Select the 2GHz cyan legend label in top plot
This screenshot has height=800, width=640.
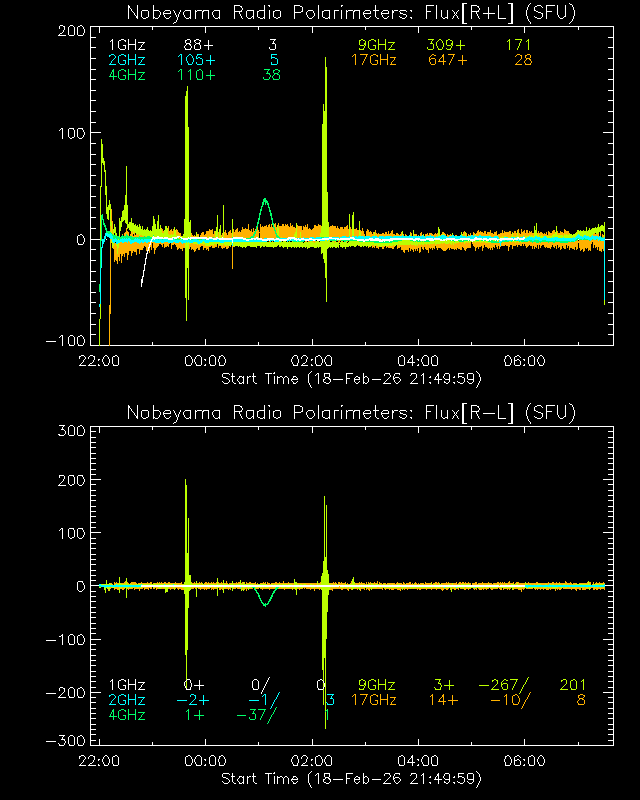126,60
